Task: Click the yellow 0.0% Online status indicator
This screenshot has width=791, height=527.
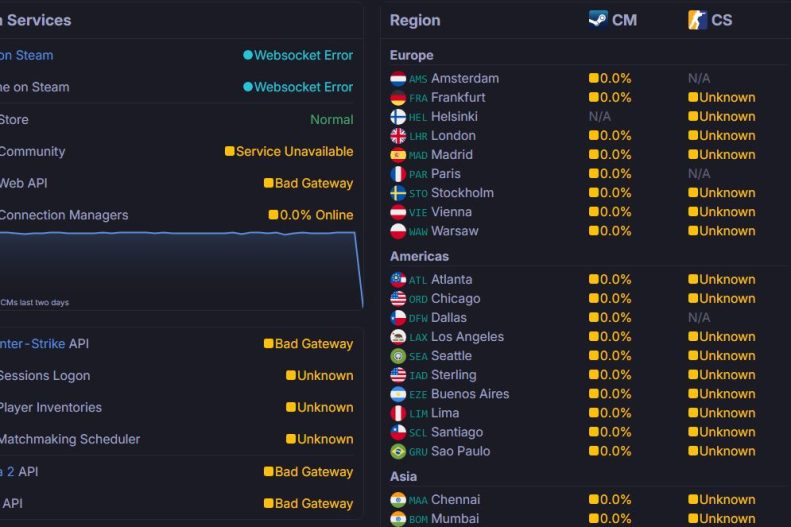Action: coord(311,215)
